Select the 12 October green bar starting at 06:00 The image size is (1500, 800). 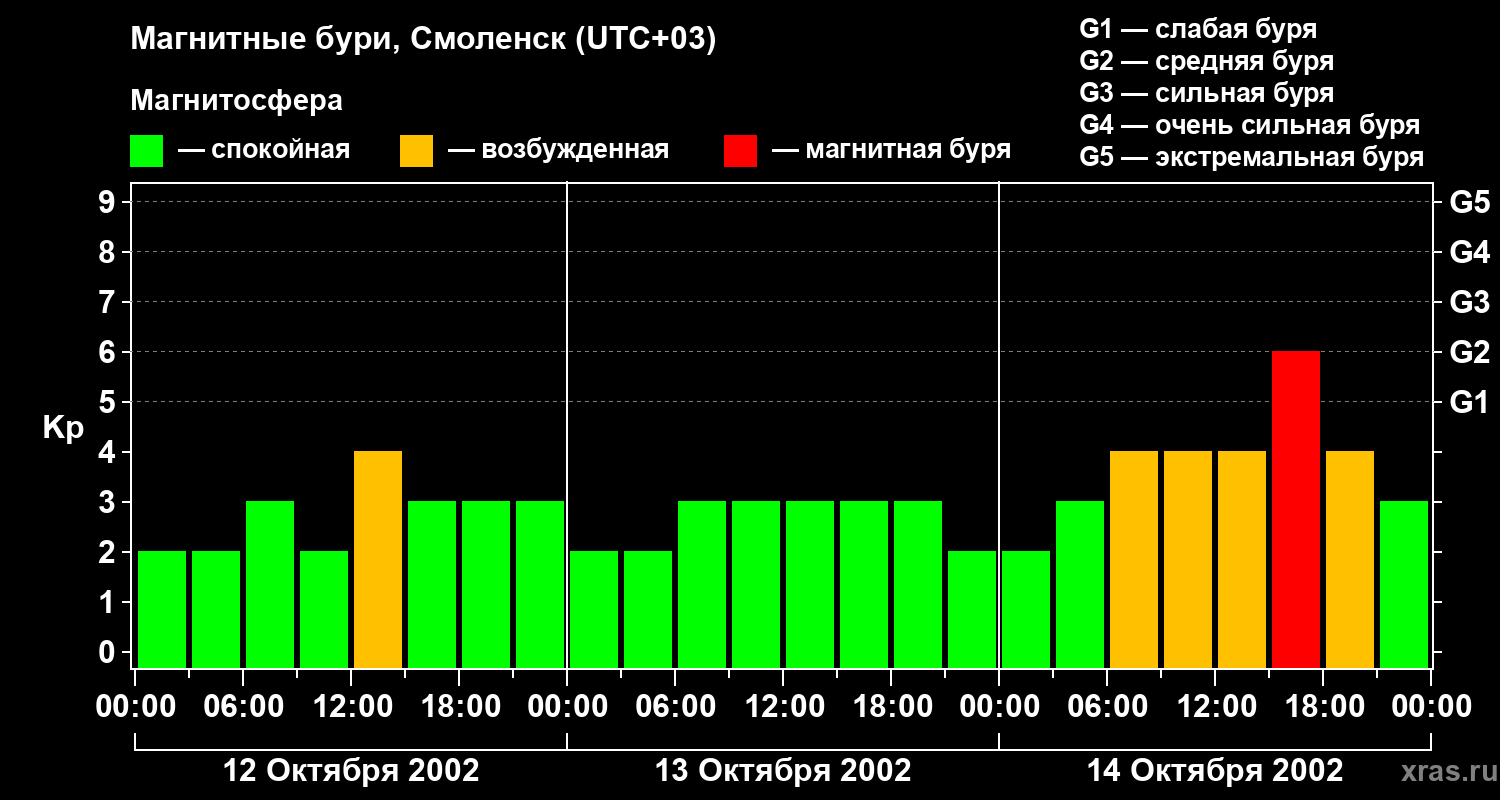(x=270, y=584)
